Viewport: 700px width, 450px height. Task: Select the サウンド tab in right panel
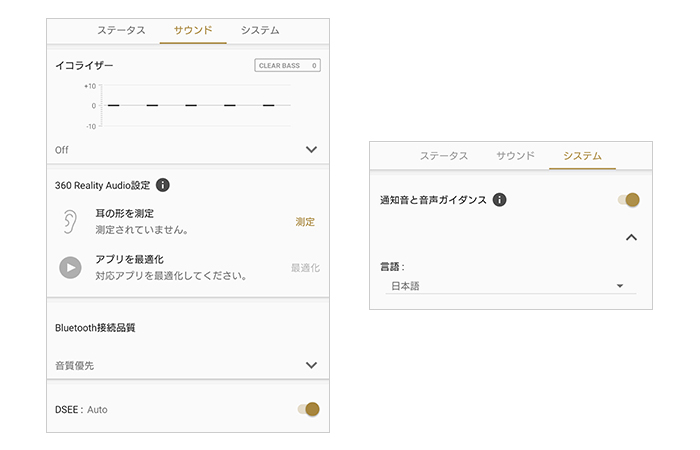(x=516, y=156)
